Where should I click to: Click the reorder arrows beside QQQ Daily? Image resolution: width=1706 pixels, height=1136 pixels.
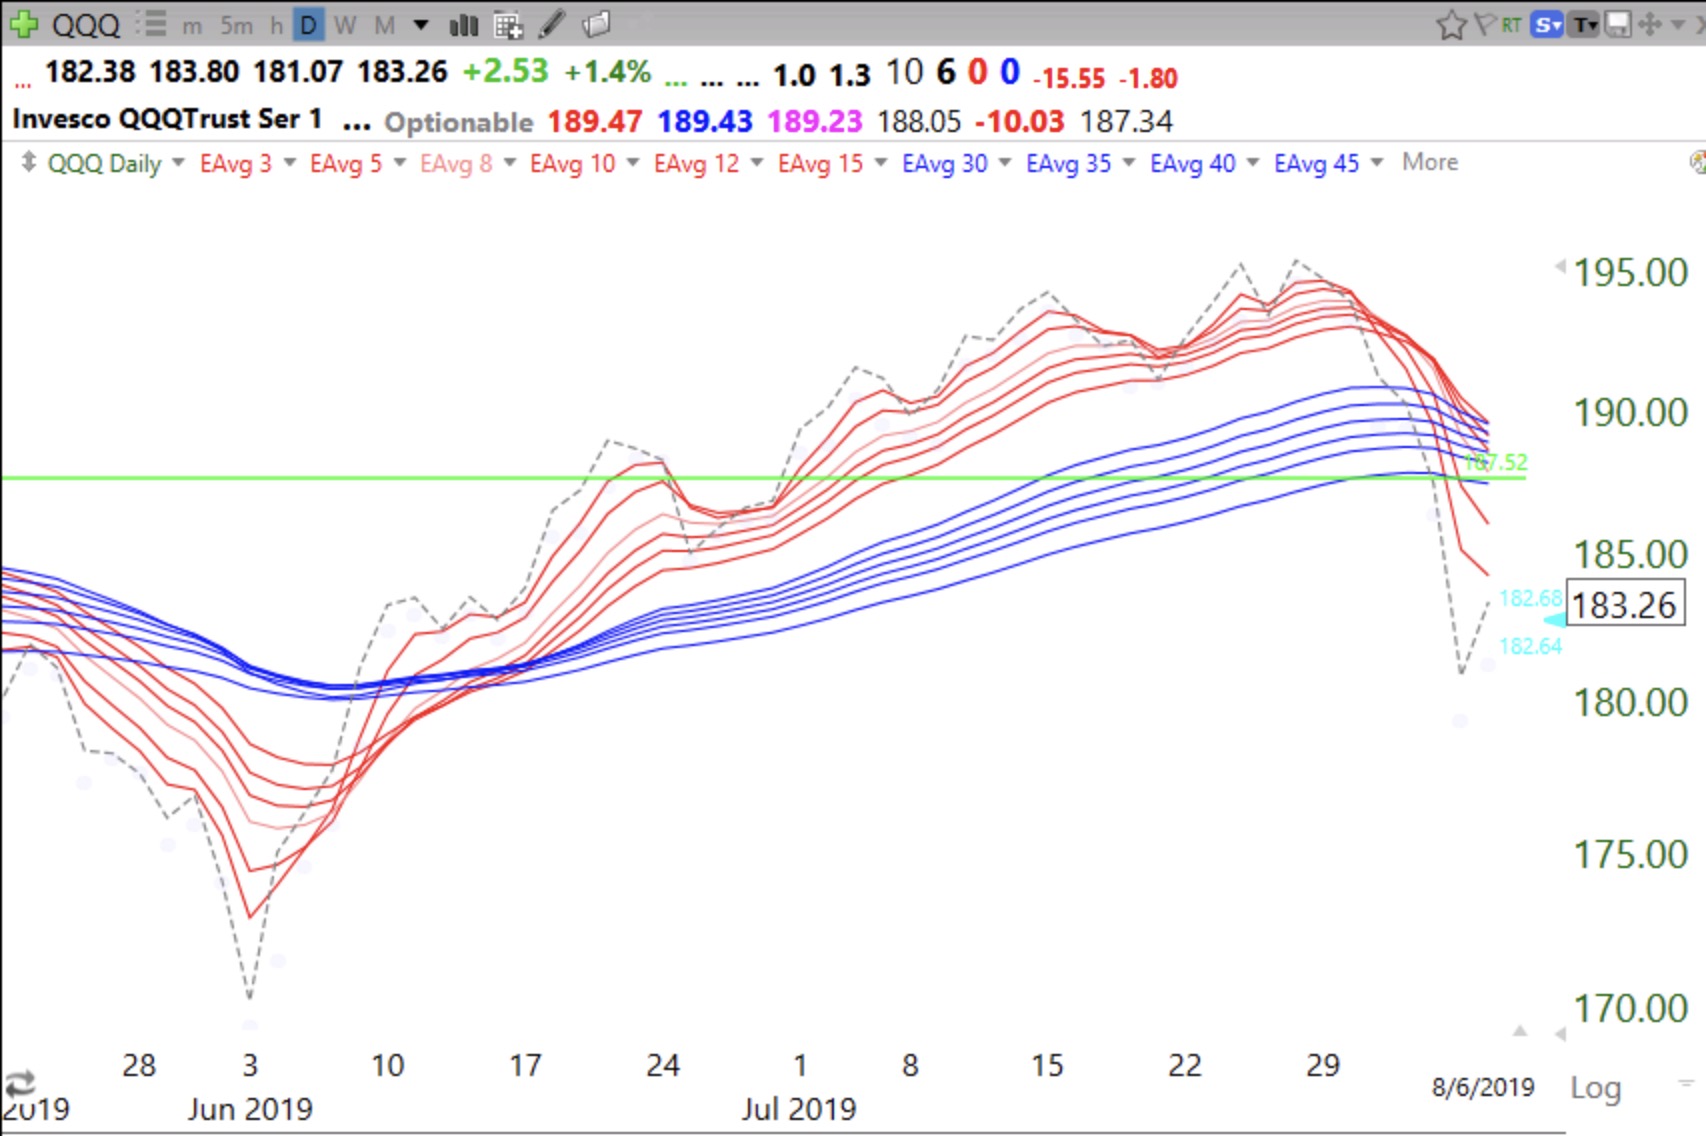point(28,162)
